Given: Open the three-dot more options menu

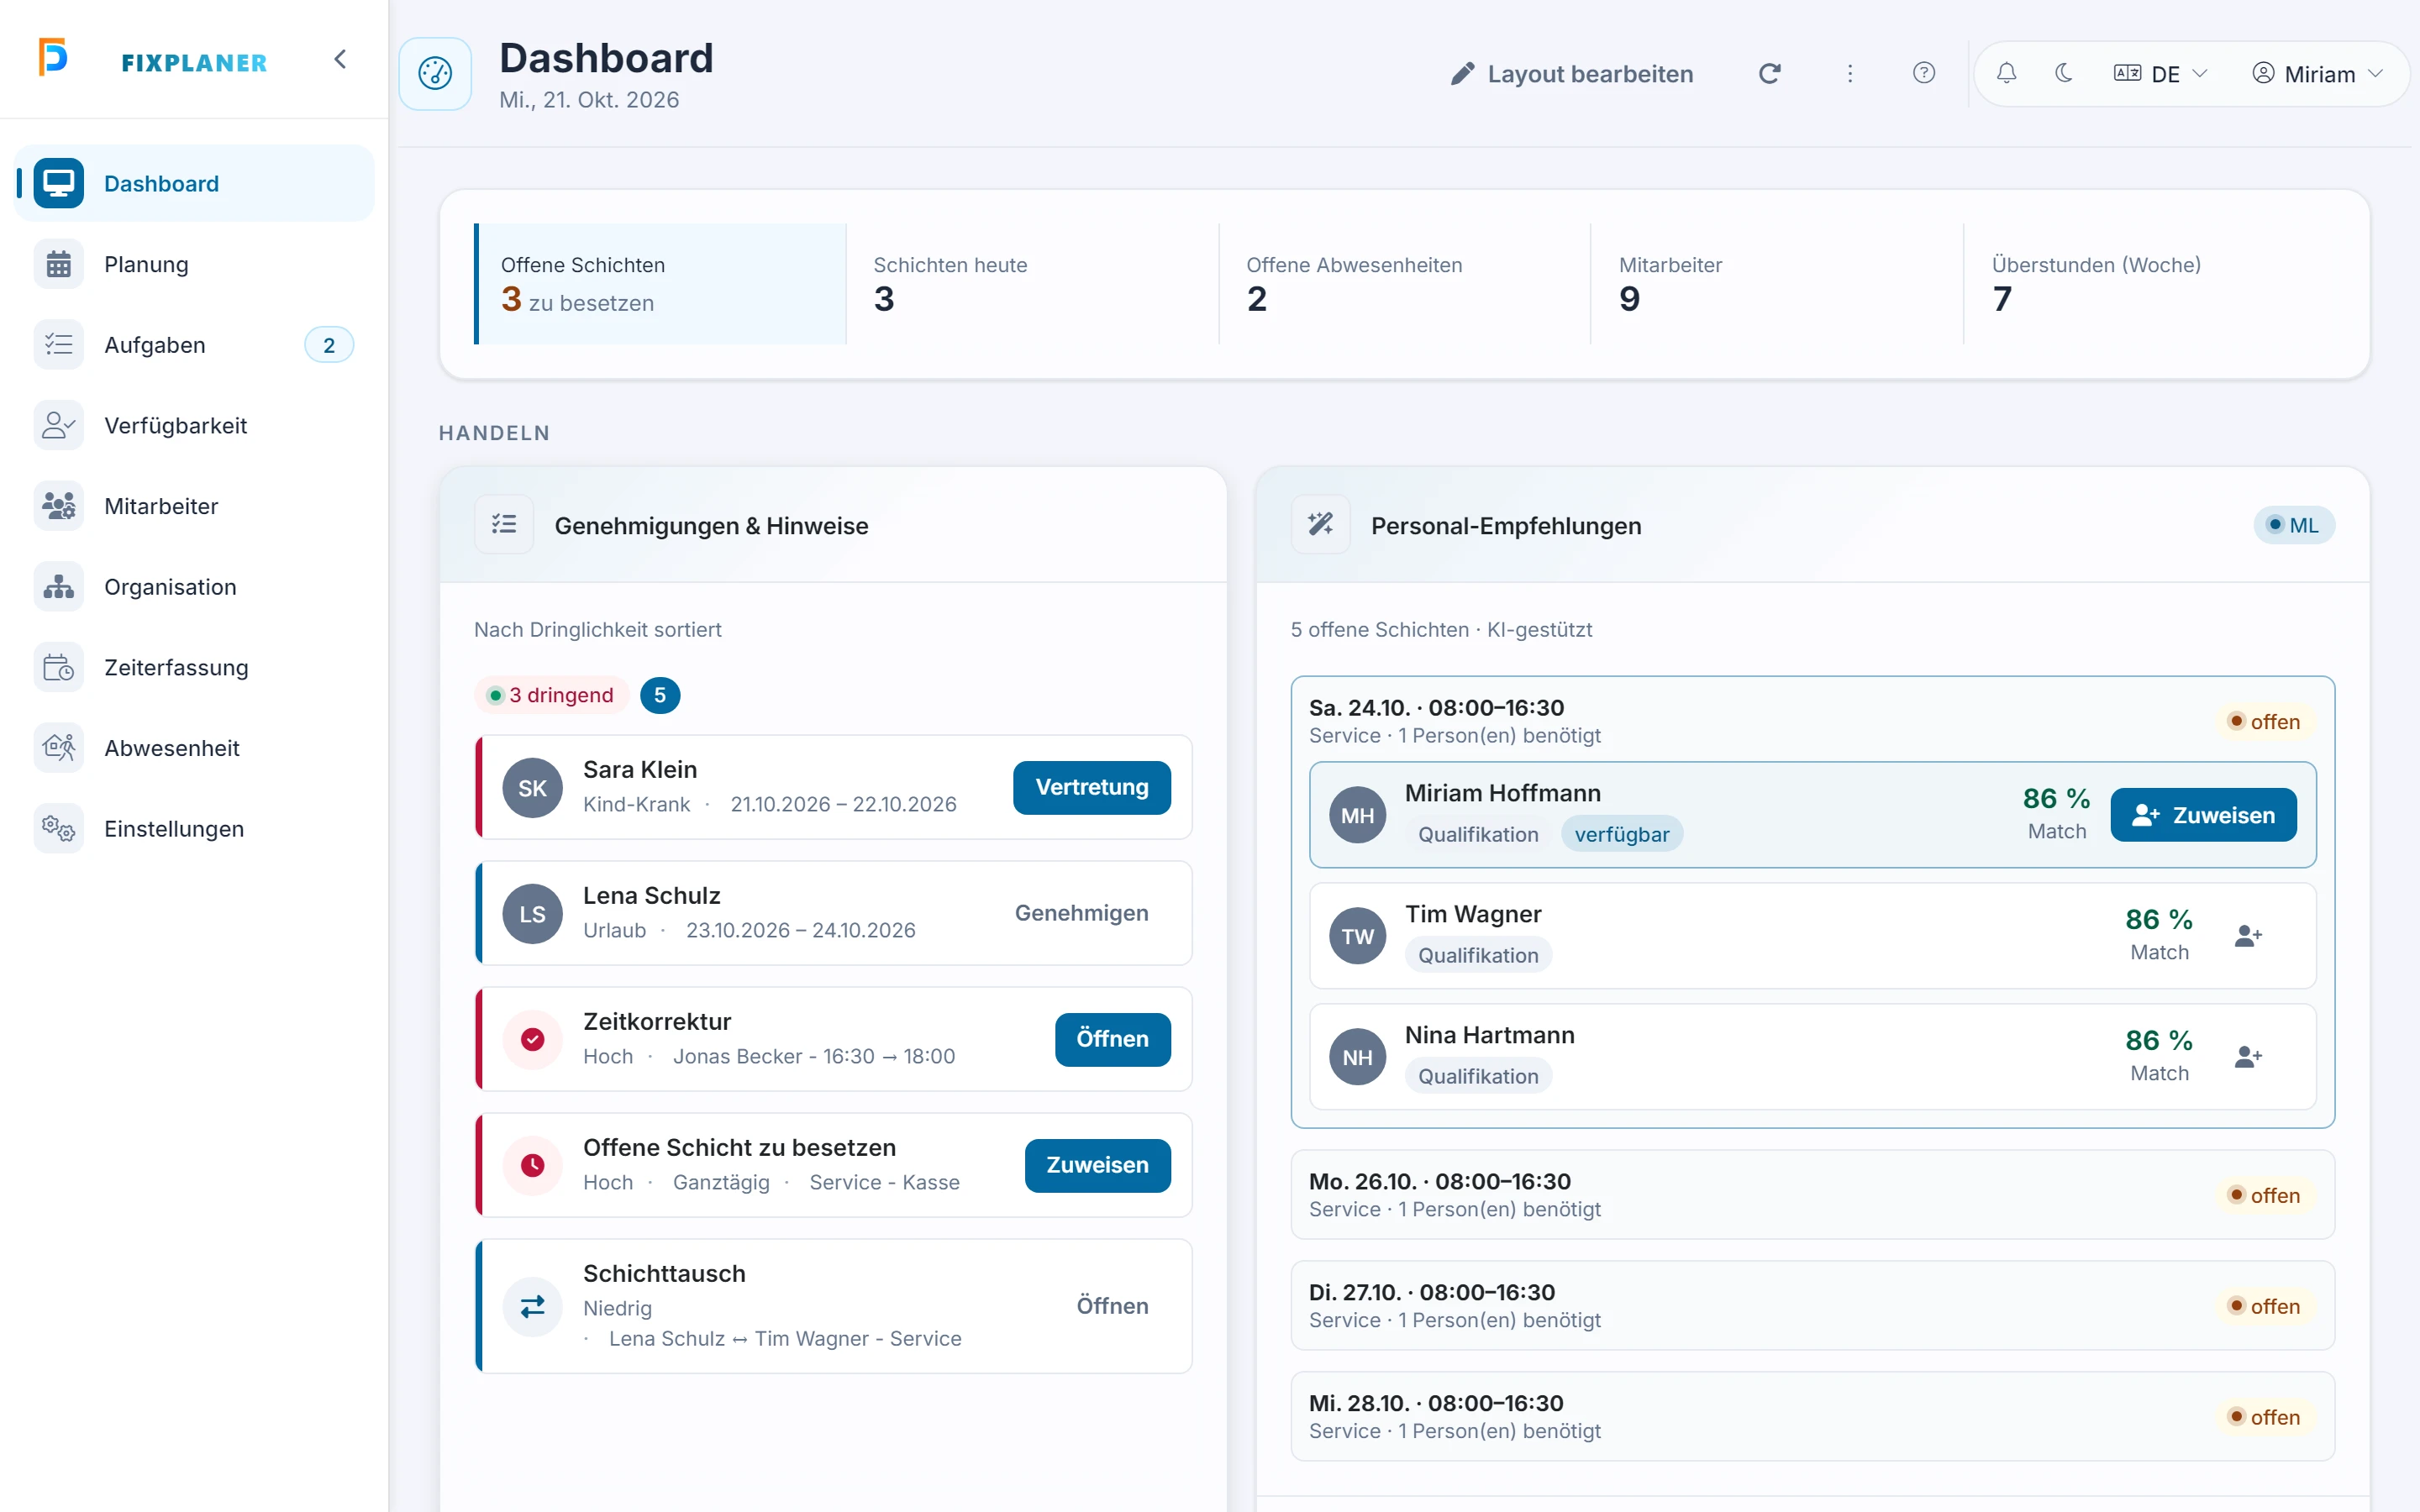Looking at the screenshot, I should 1849,73.
